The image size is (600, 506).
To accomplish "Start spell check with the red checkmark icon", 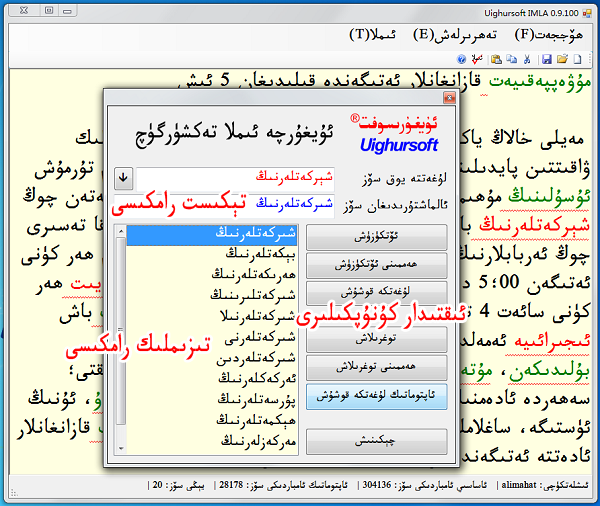I will coord(477,59).
